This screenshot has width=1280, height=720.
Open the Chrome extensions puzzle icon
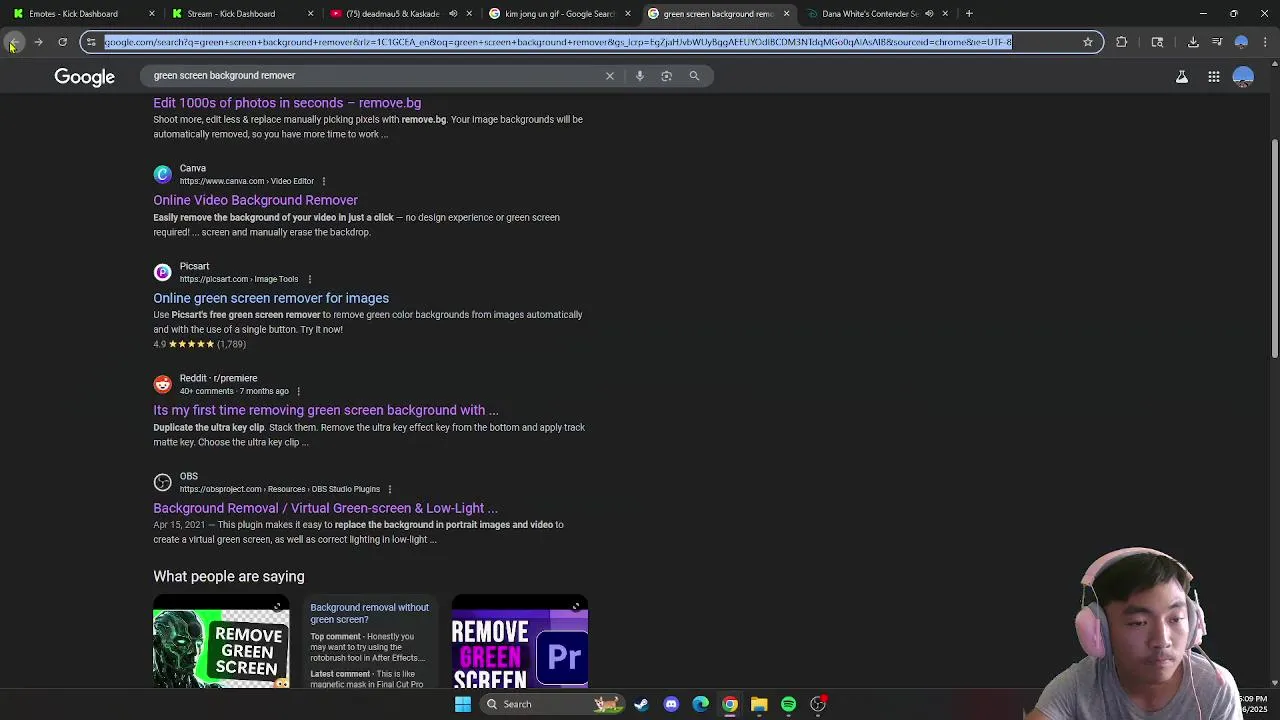1121,42
